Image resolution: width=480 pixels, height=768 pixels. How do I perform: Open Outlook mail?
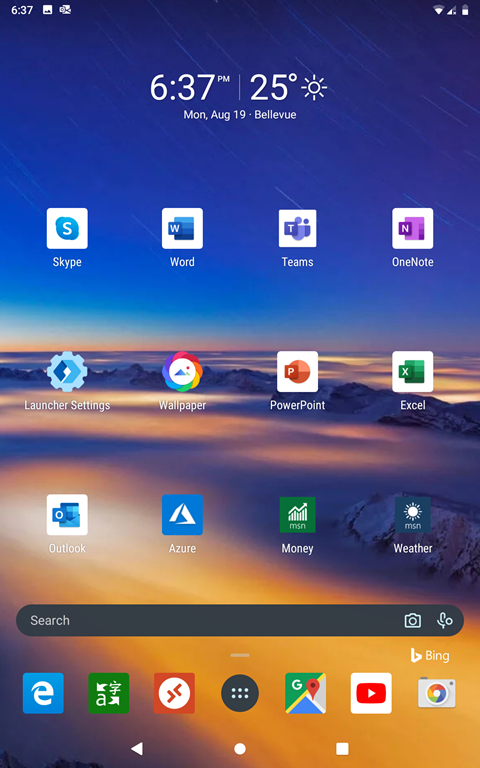point(67,515)
